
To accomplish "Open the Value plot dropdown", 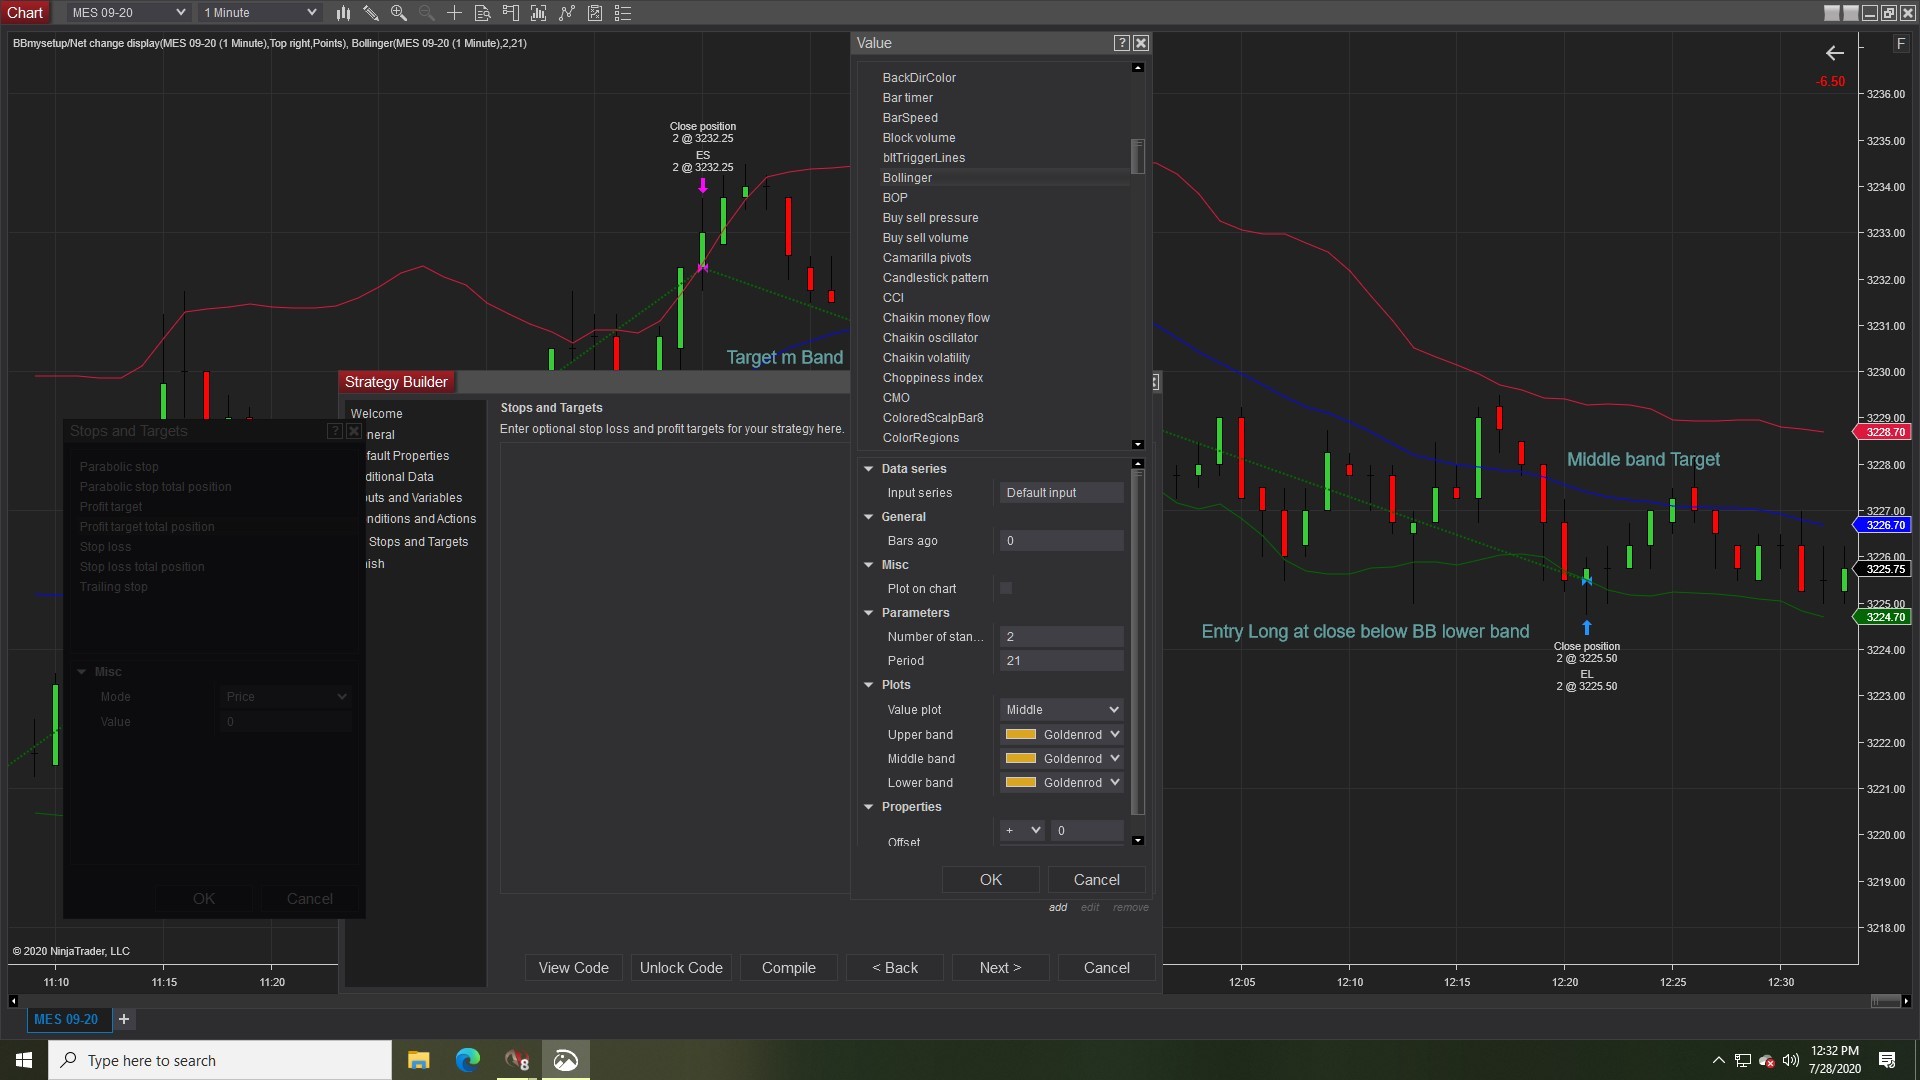I will tap(1061, 709).
